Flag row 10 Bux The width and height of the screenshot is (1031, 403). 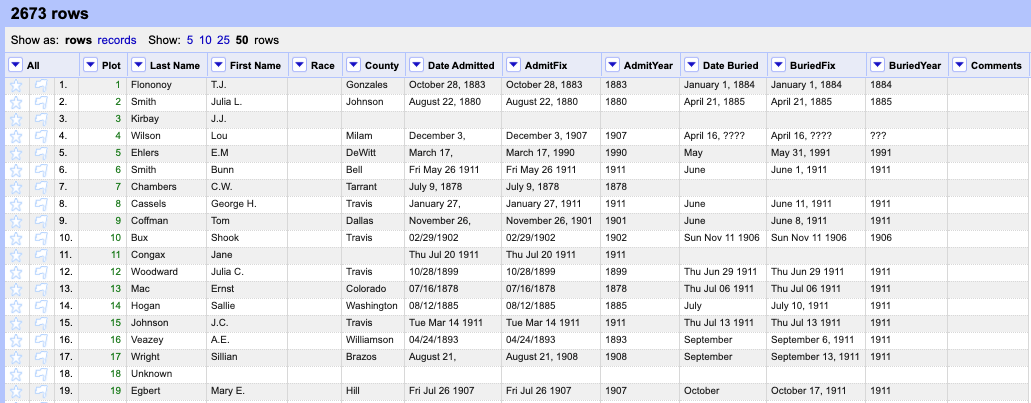(41, 238)
